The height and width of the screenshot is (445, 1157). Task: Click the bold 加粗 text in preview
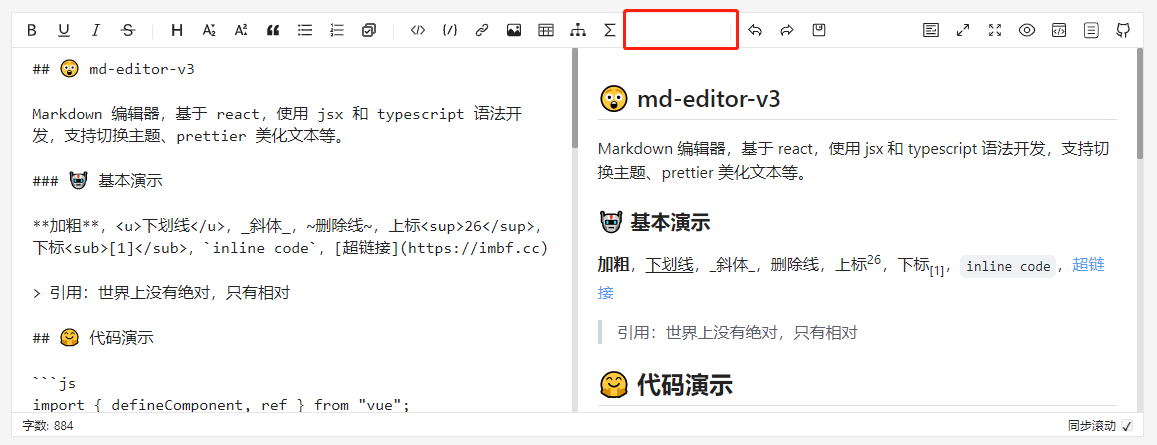coord(613,266)
